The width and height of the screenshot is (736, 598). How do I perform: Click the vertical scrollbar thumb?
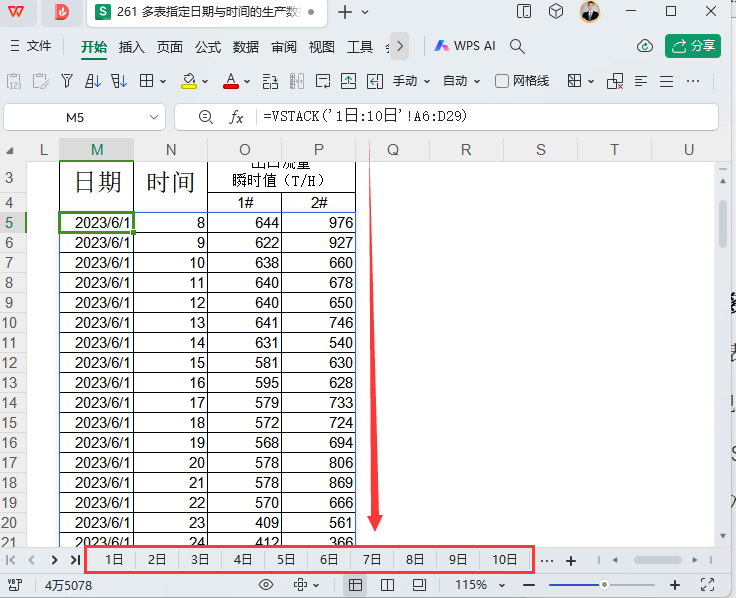(723, 223)
